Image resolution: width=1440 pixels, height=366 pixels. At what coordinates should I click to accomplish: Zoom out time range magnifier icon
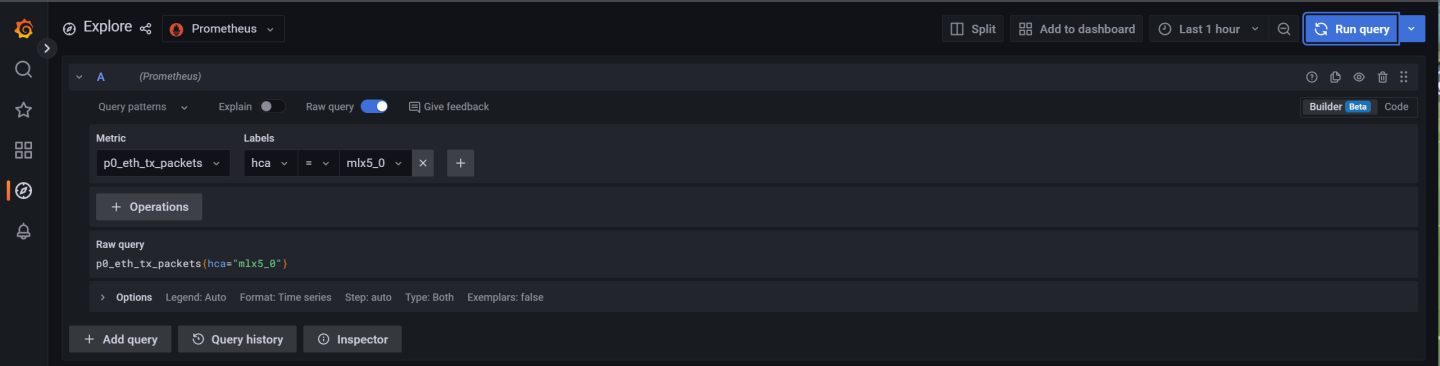tap(1284, 29)
